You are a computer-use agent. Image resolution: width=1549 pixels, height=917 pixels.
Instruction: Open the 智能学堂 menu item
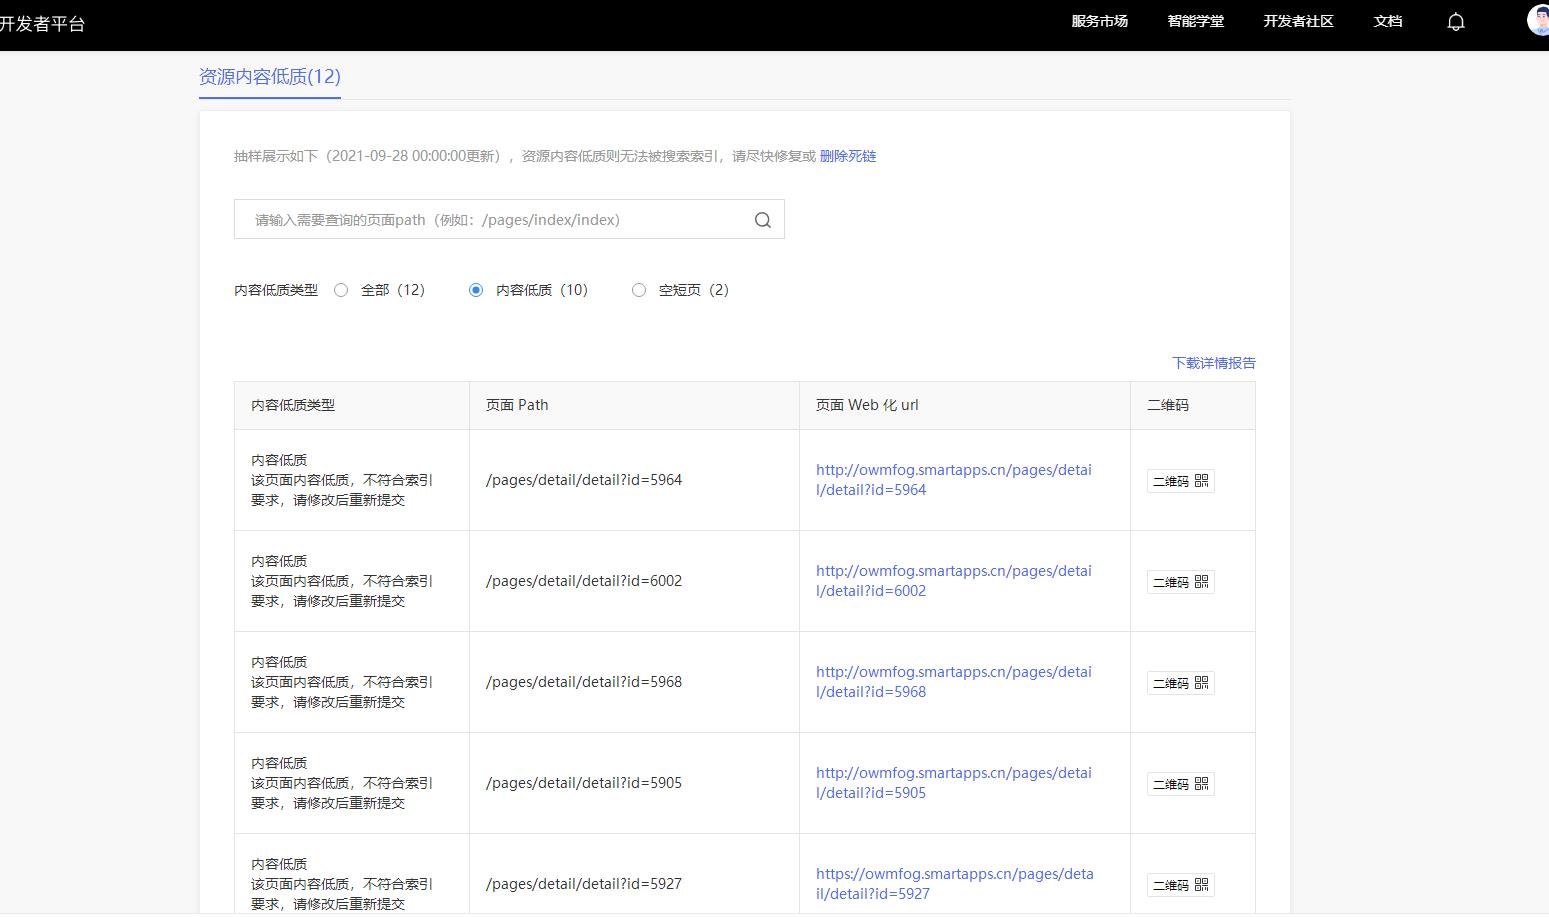(1195, 21)
